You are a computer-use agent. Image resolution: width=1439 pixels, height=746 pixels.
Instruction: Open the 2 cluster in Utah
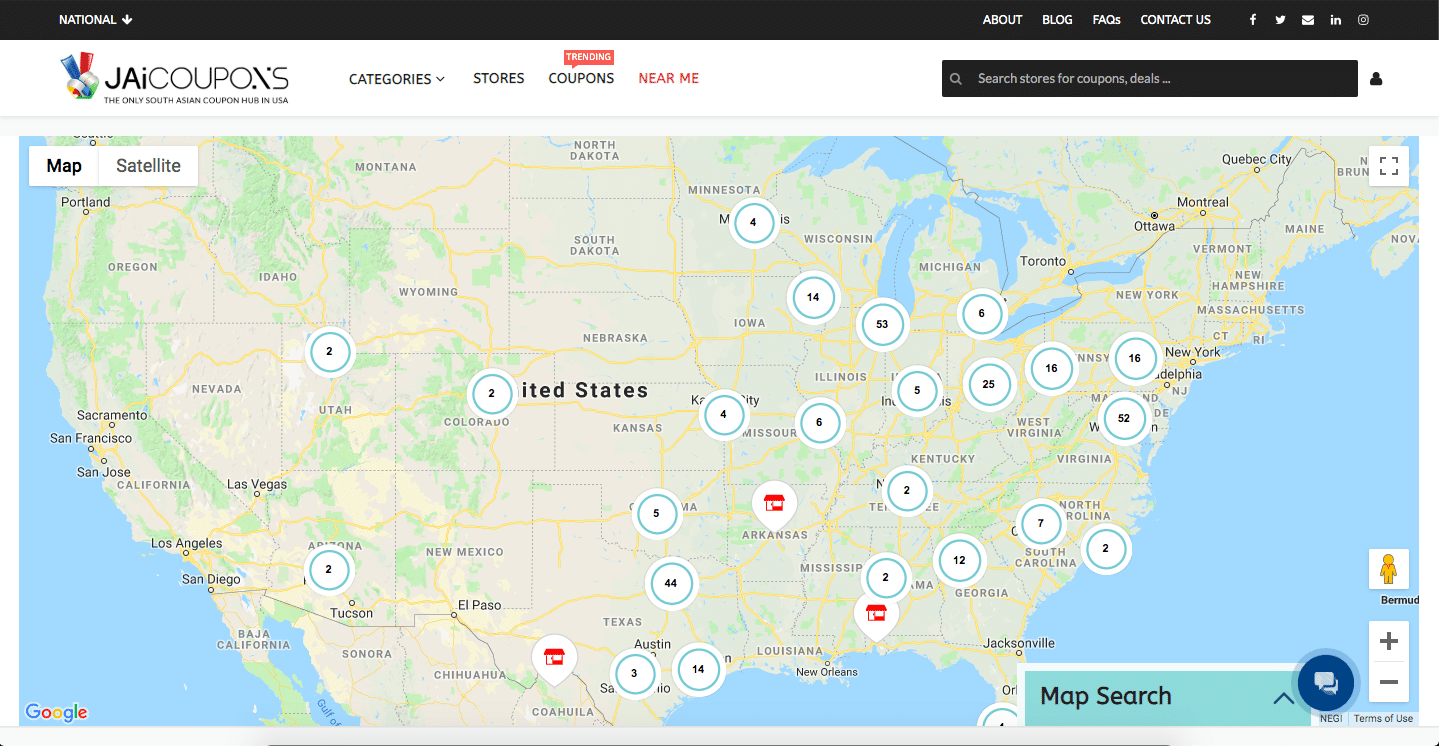tap(329, 352)
